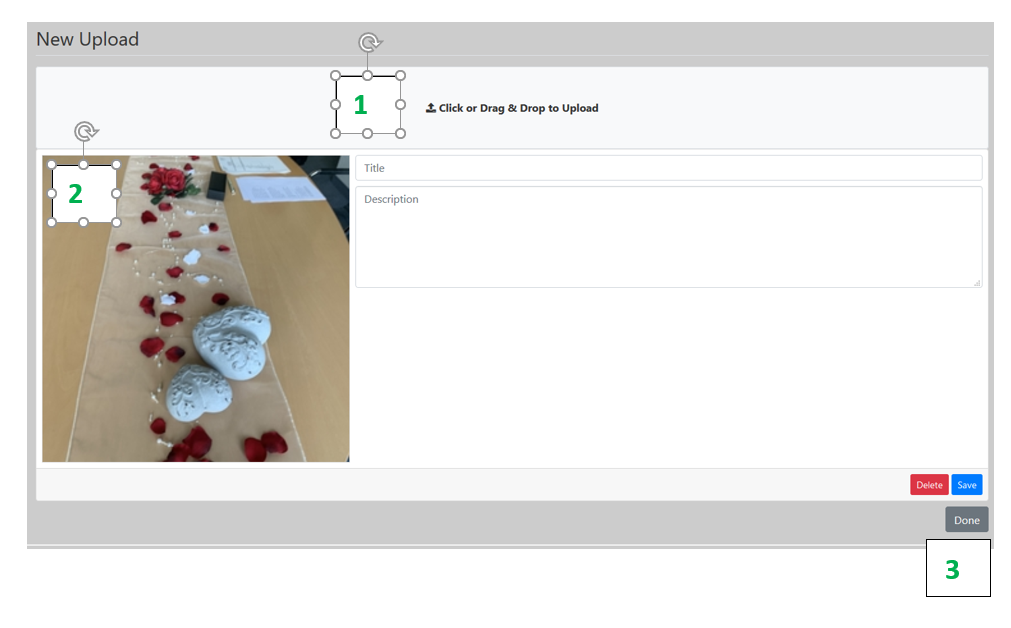The image size is (1011, 628).
Task: Click the blue Save button
Action: tap(967, 485)
